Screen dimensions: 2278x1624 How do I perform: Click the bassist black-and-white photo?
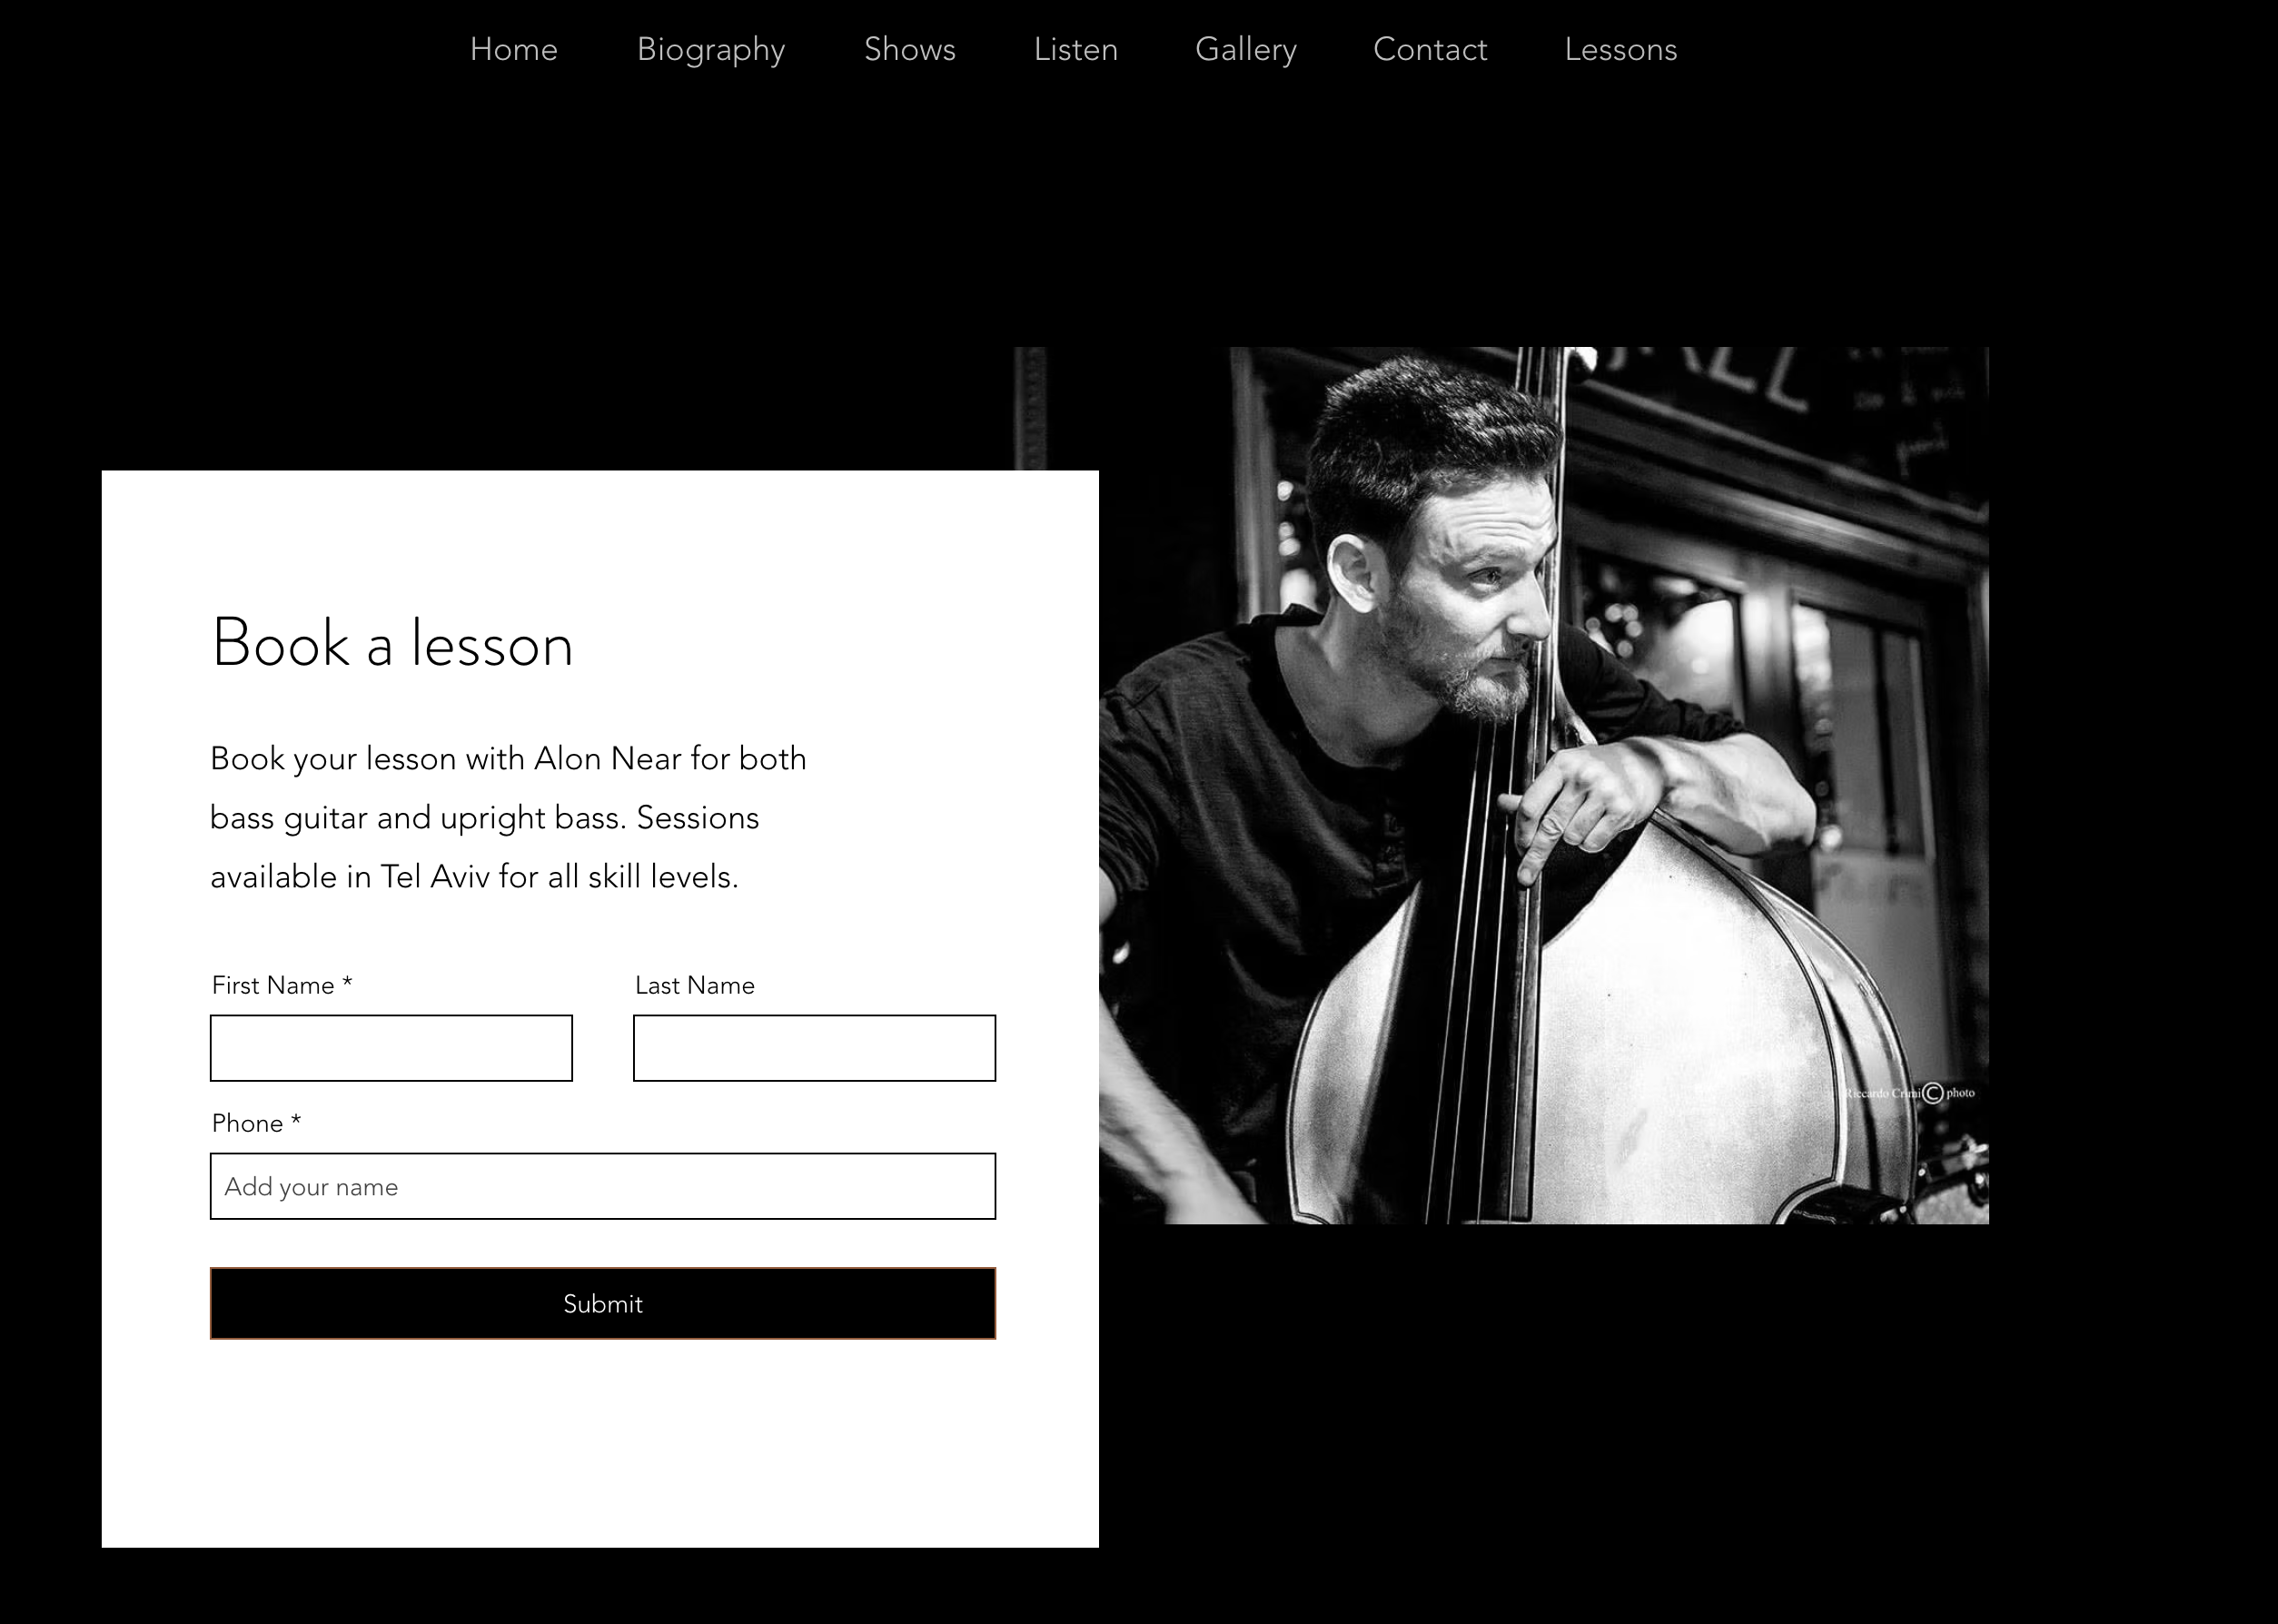click(x=1544, y=785)
